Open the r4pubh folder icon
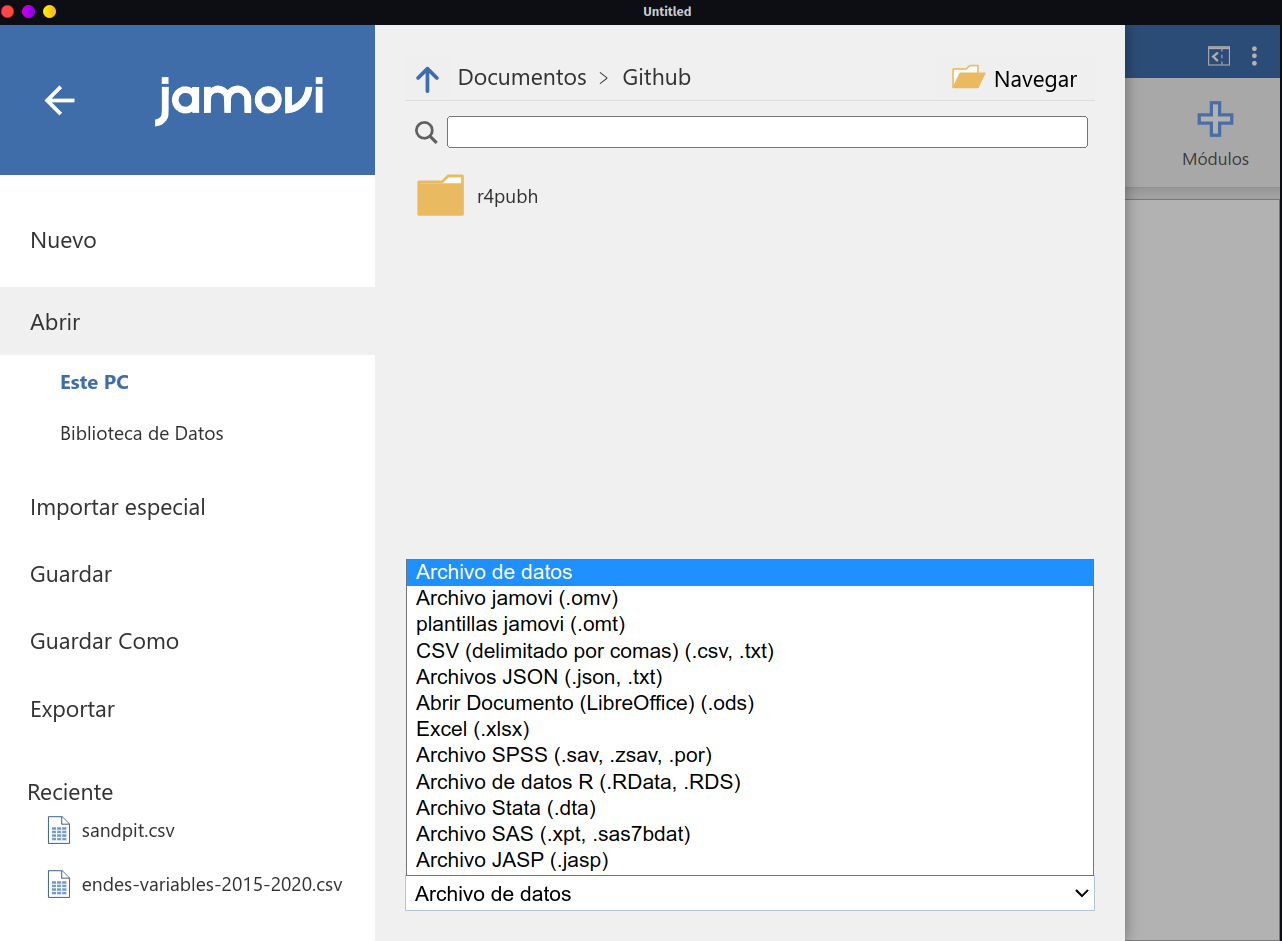The image size is (1282, 941). [440, 195]
